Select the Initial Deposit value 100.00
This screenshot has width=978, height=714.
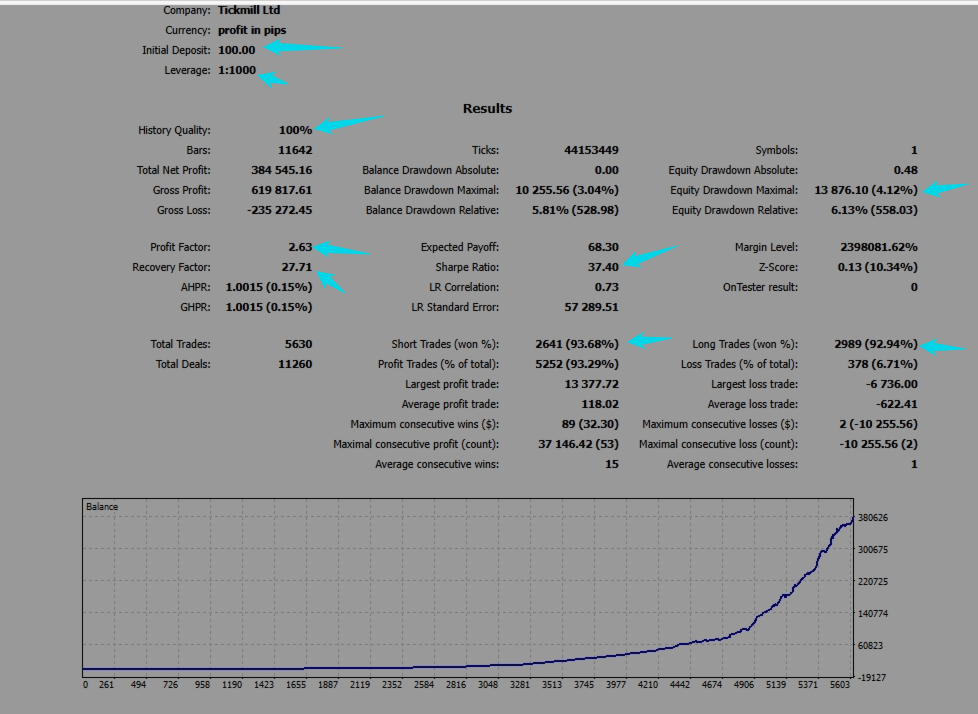pos(236,50)
